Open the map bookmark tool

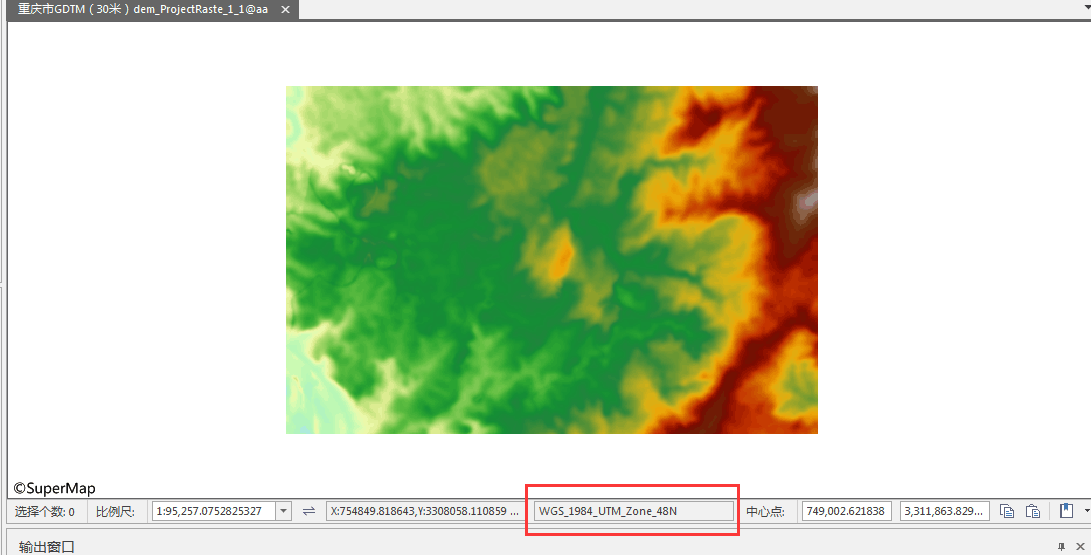click(x=1067, y=510)
